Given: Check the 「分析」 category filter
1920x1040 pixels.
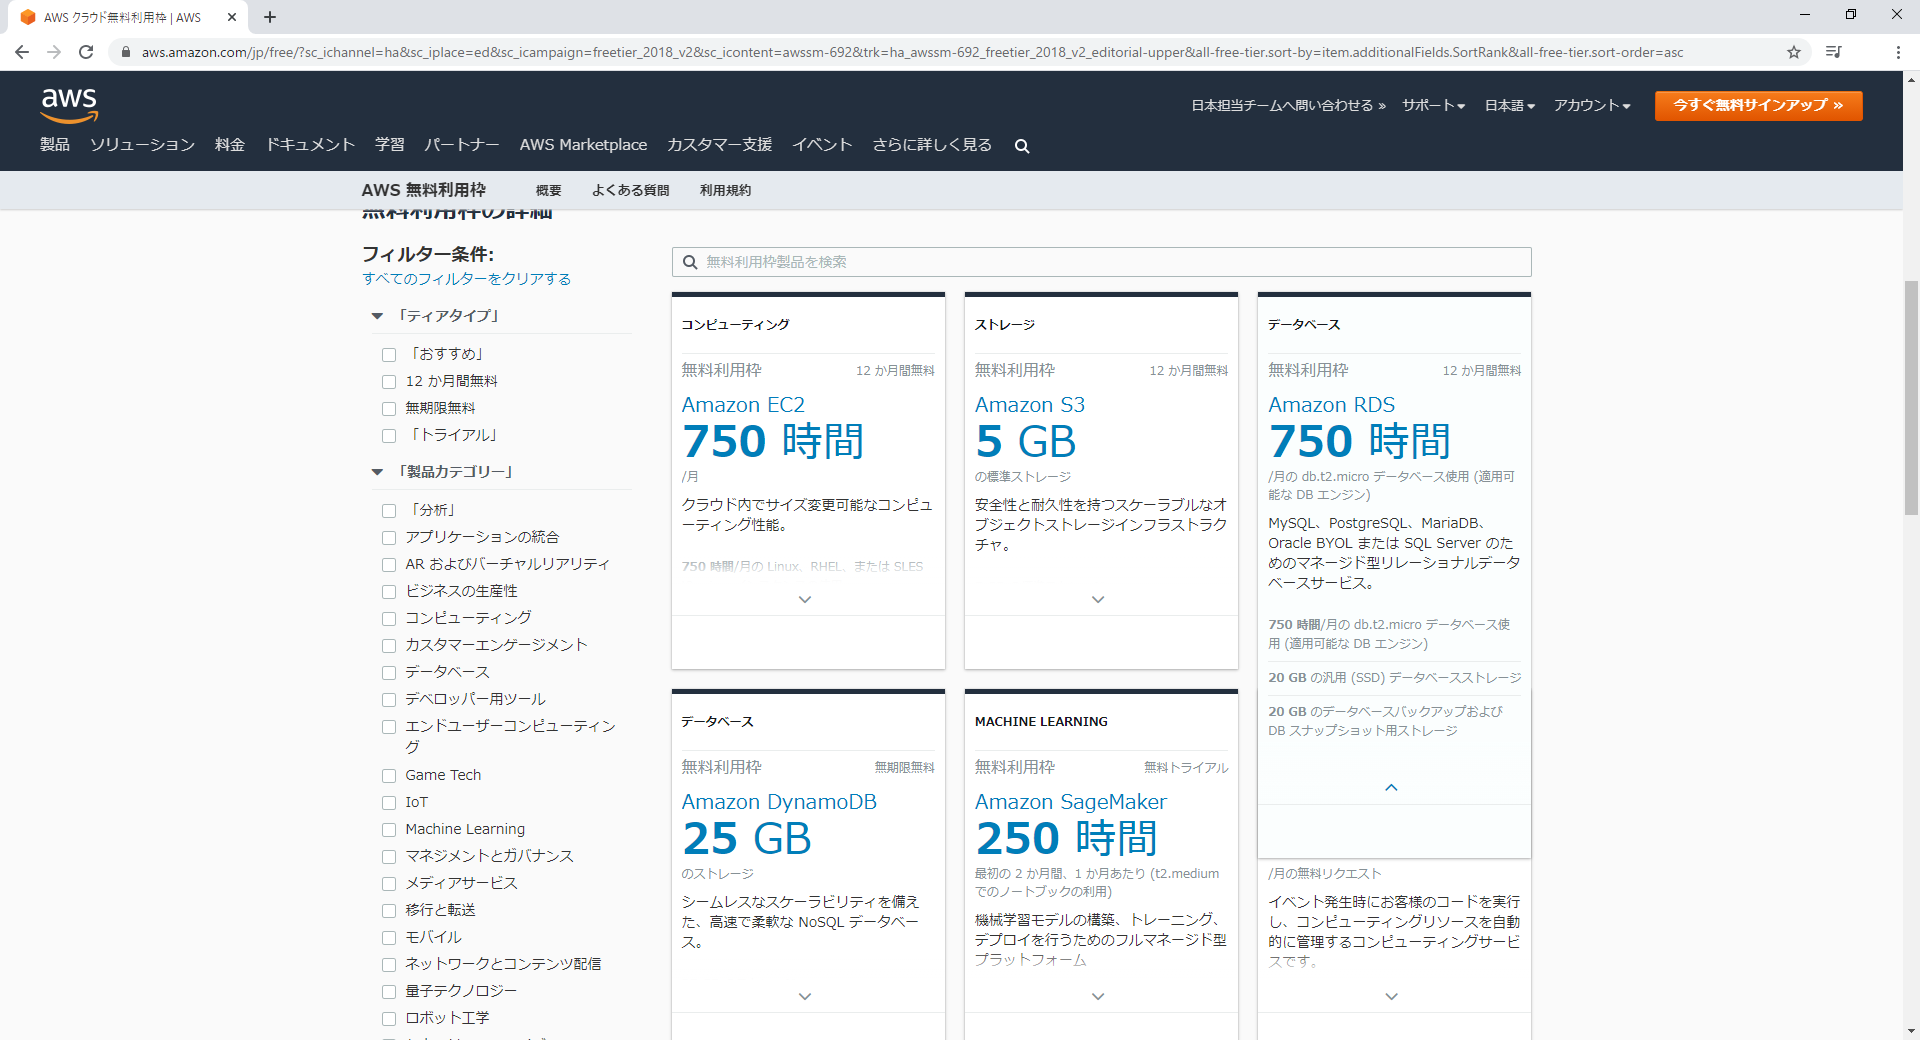Looking at the screenshot, I should [389, 511].
